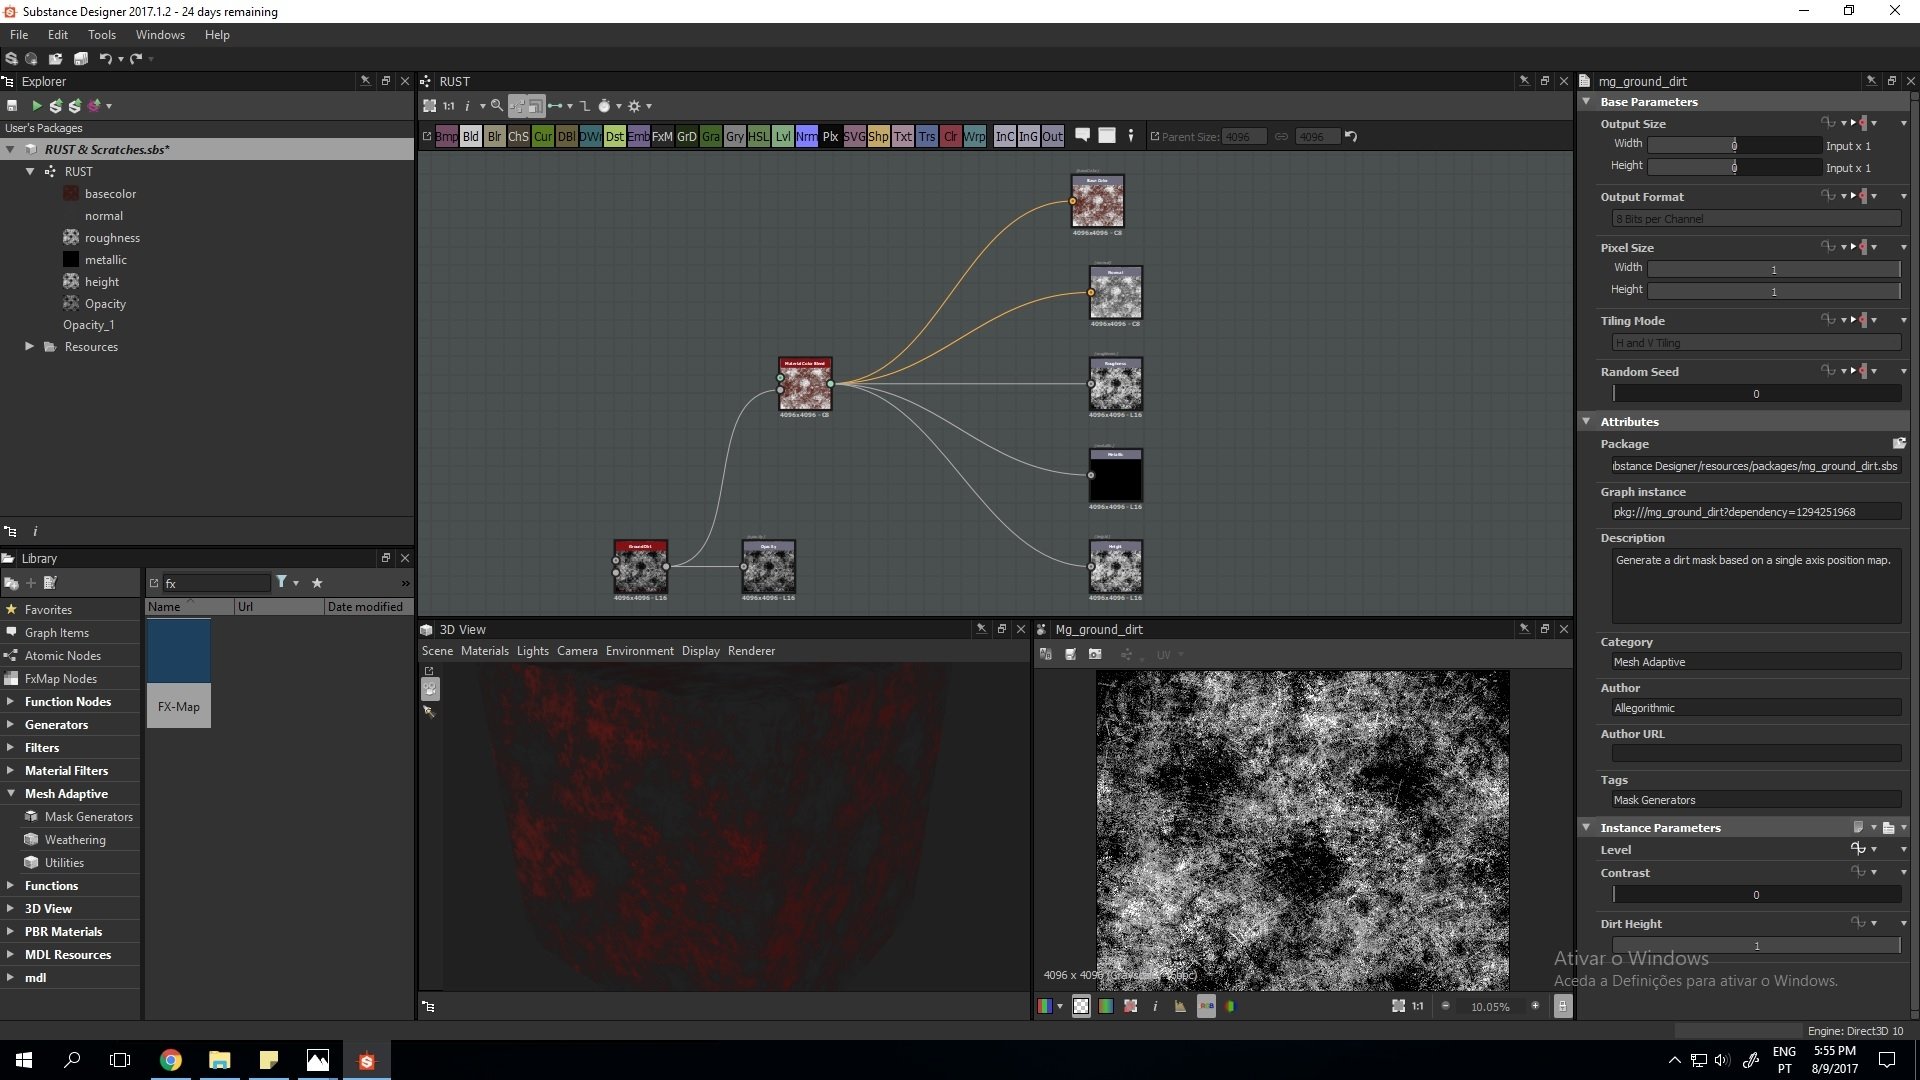Add a Normal node with Nrm button

pos(807,137)
